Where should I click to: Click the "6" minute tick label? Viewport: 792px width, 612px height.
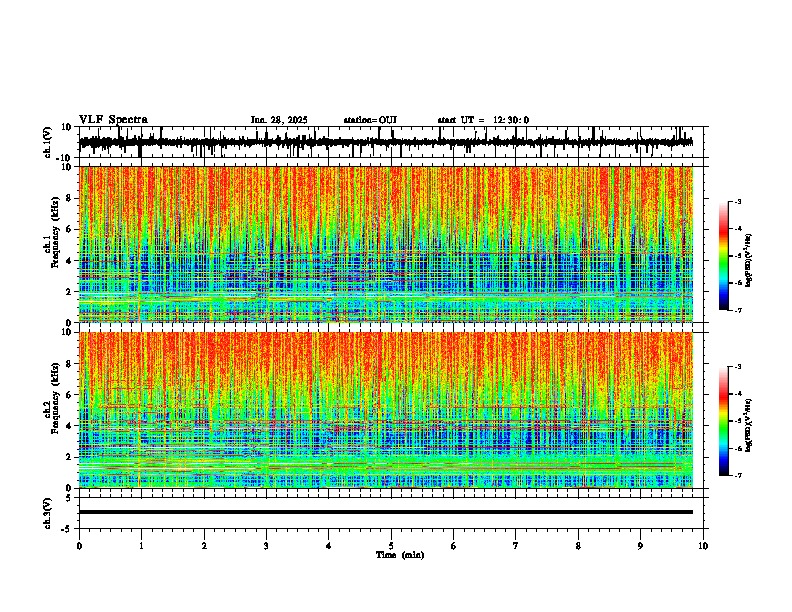[453, 546]
